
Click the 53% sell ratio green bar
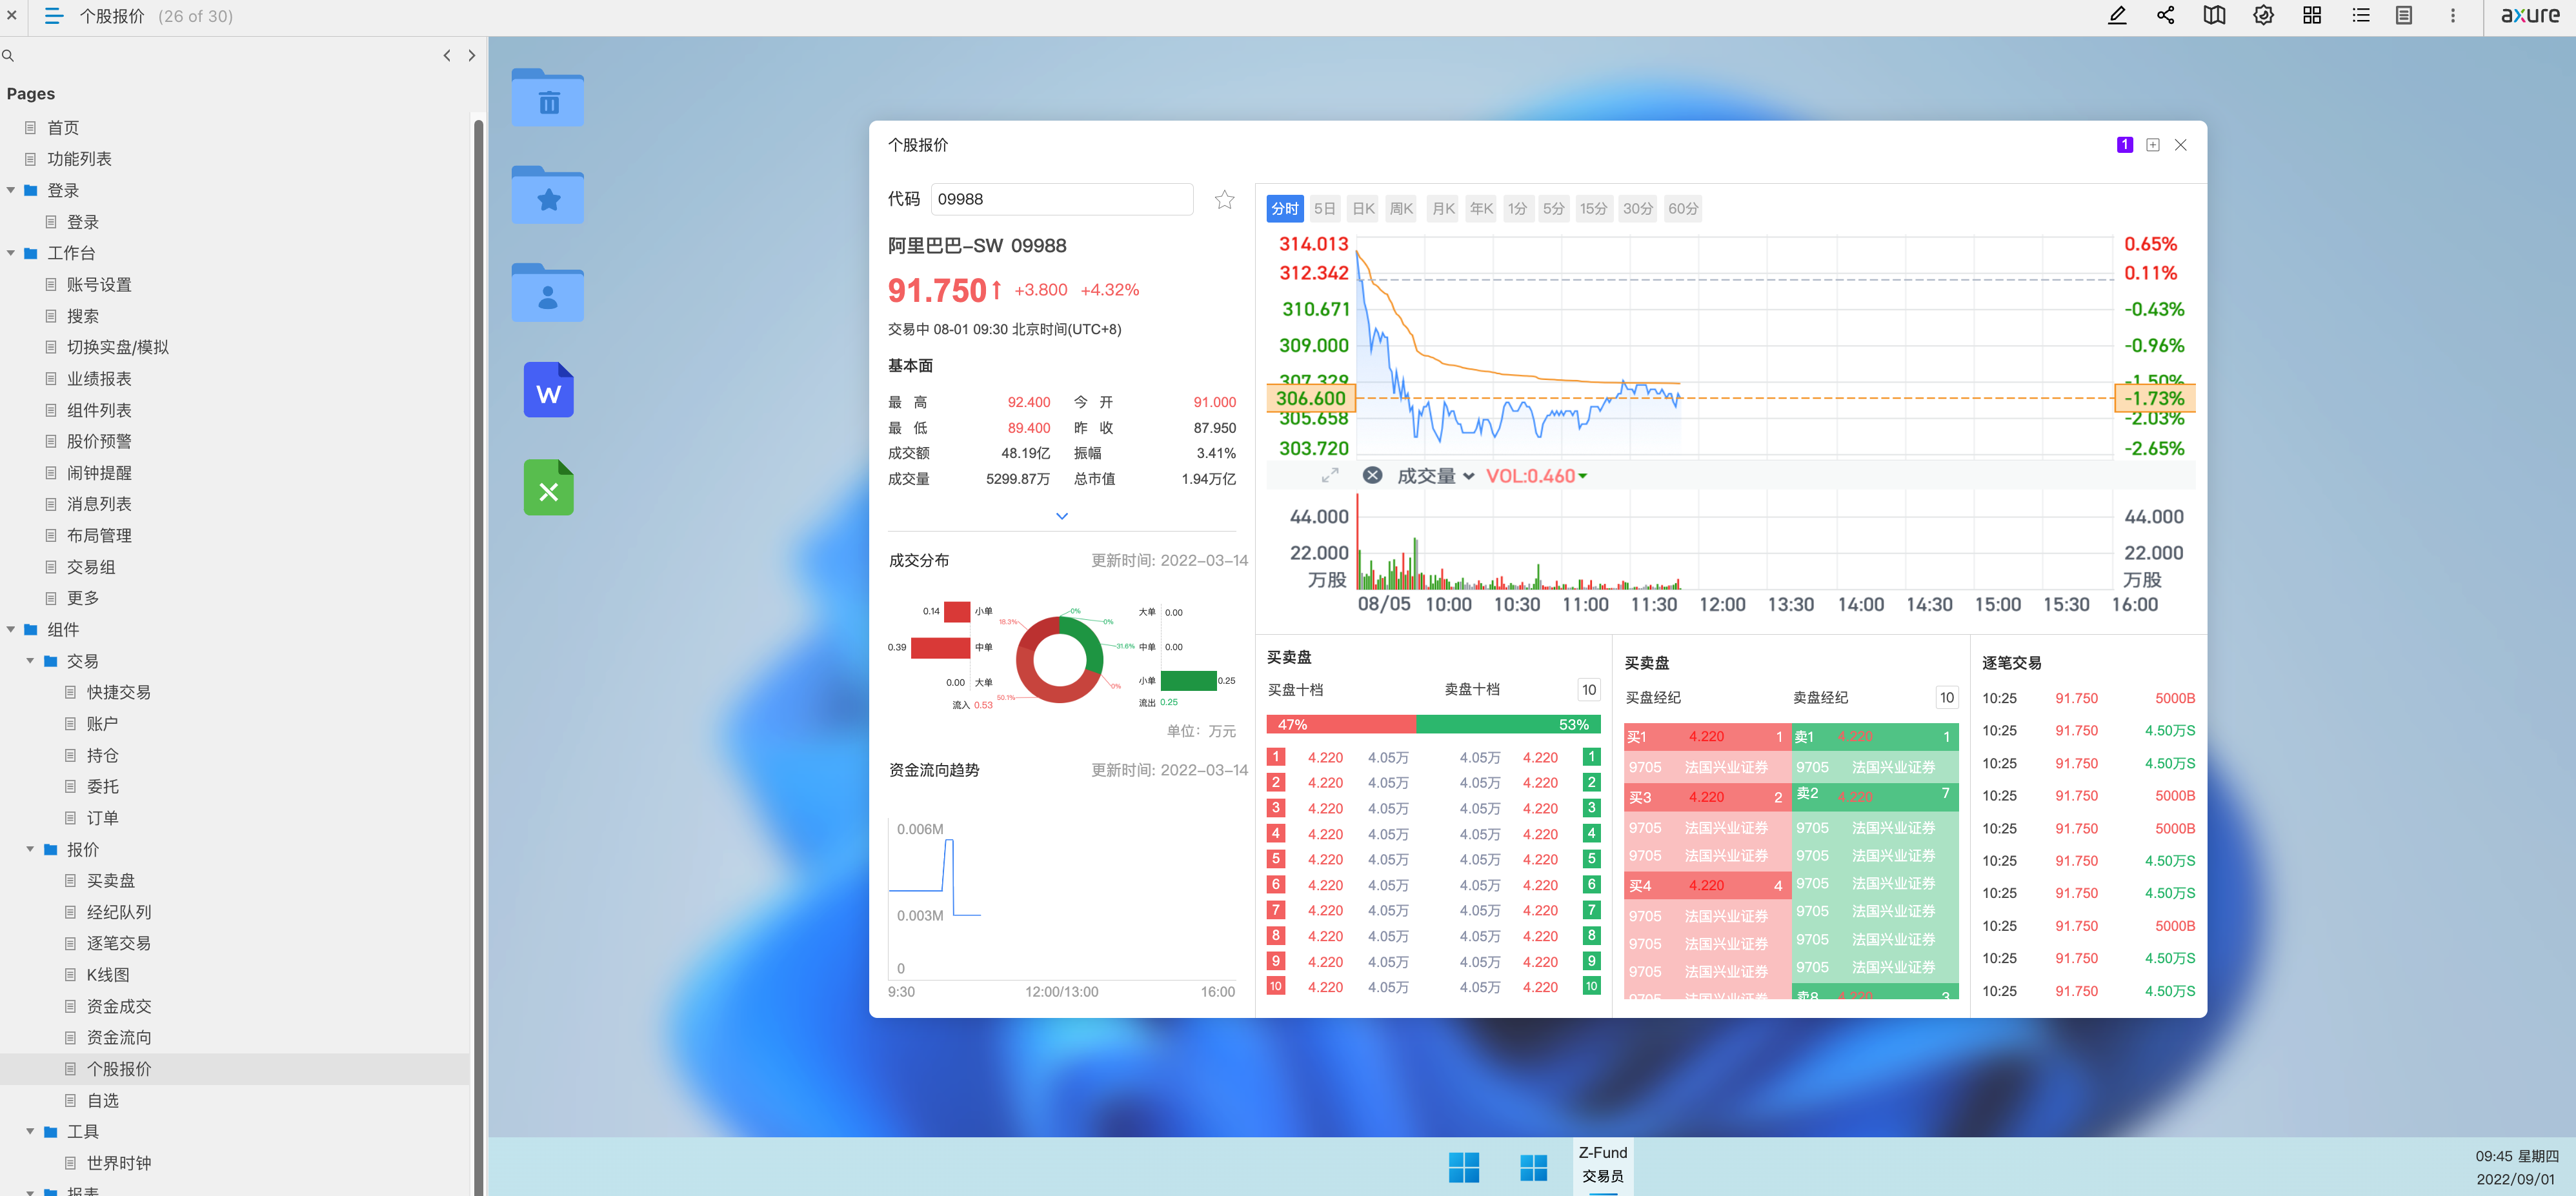click(x=1508, y=724)
